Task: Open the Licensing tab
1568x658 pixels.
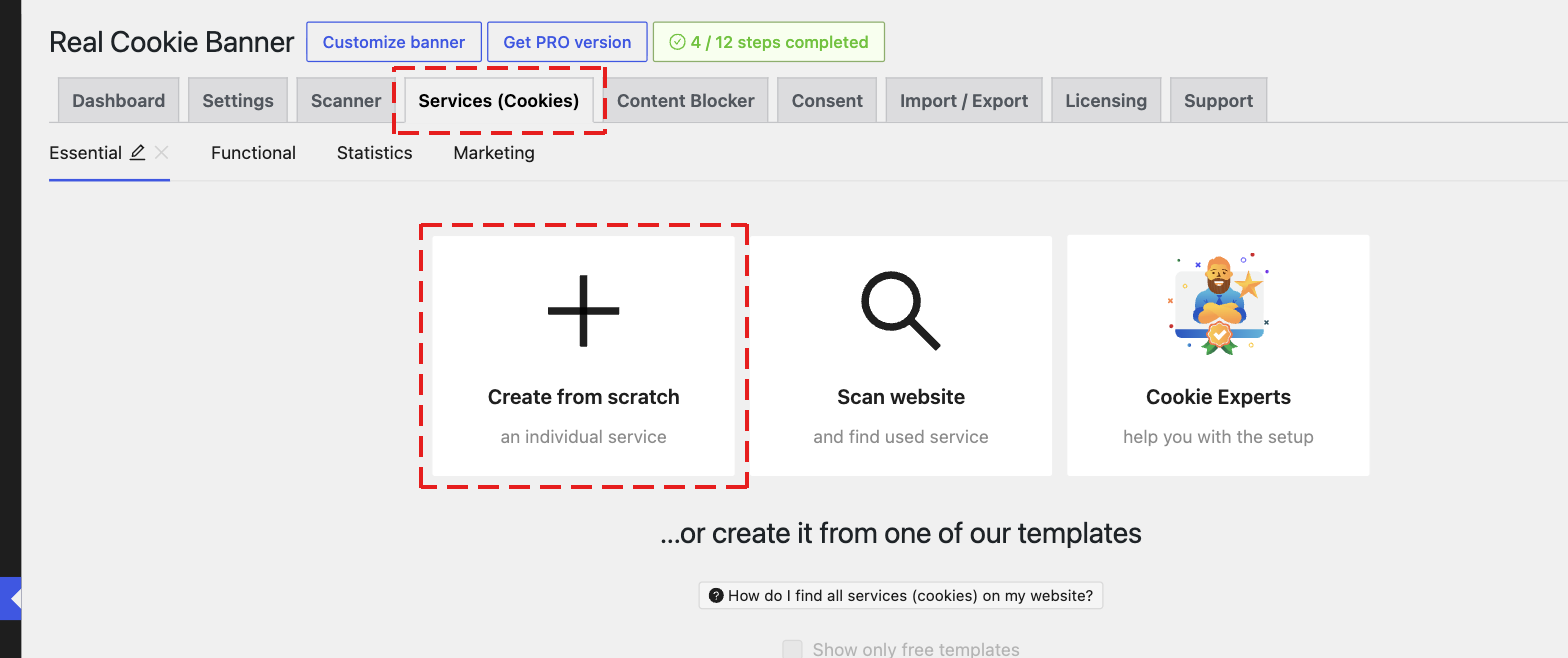Action: (1106, 100)
